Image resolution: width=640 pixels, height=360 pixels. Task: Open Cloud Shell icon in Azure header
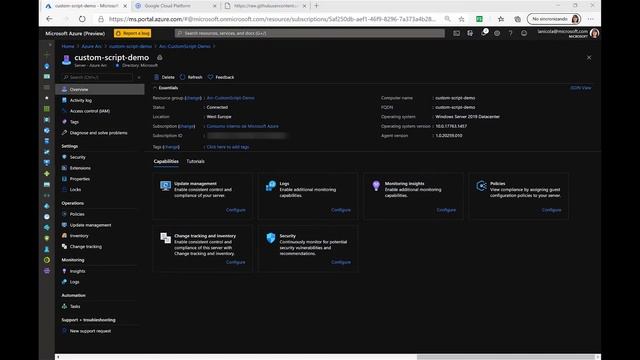(x=456, y=33)
